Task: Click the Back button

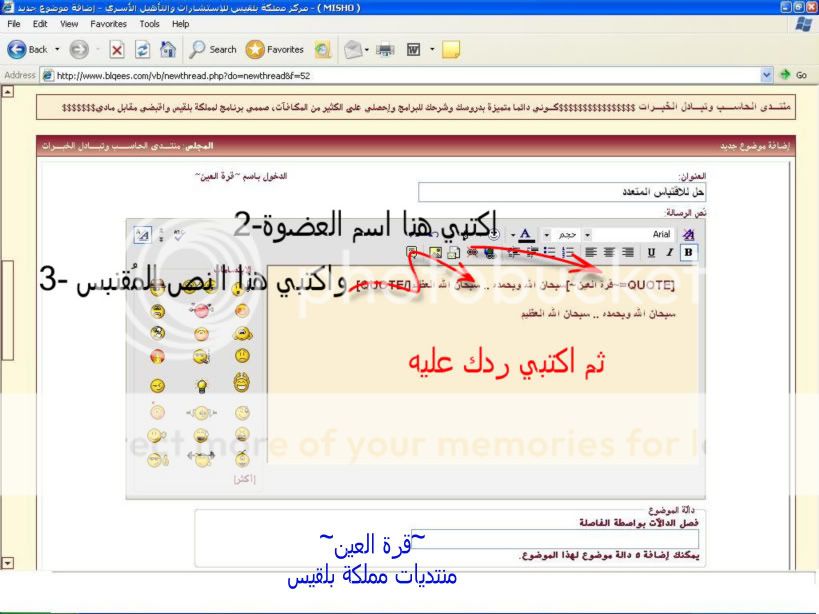Action: [x=27, y=49]
